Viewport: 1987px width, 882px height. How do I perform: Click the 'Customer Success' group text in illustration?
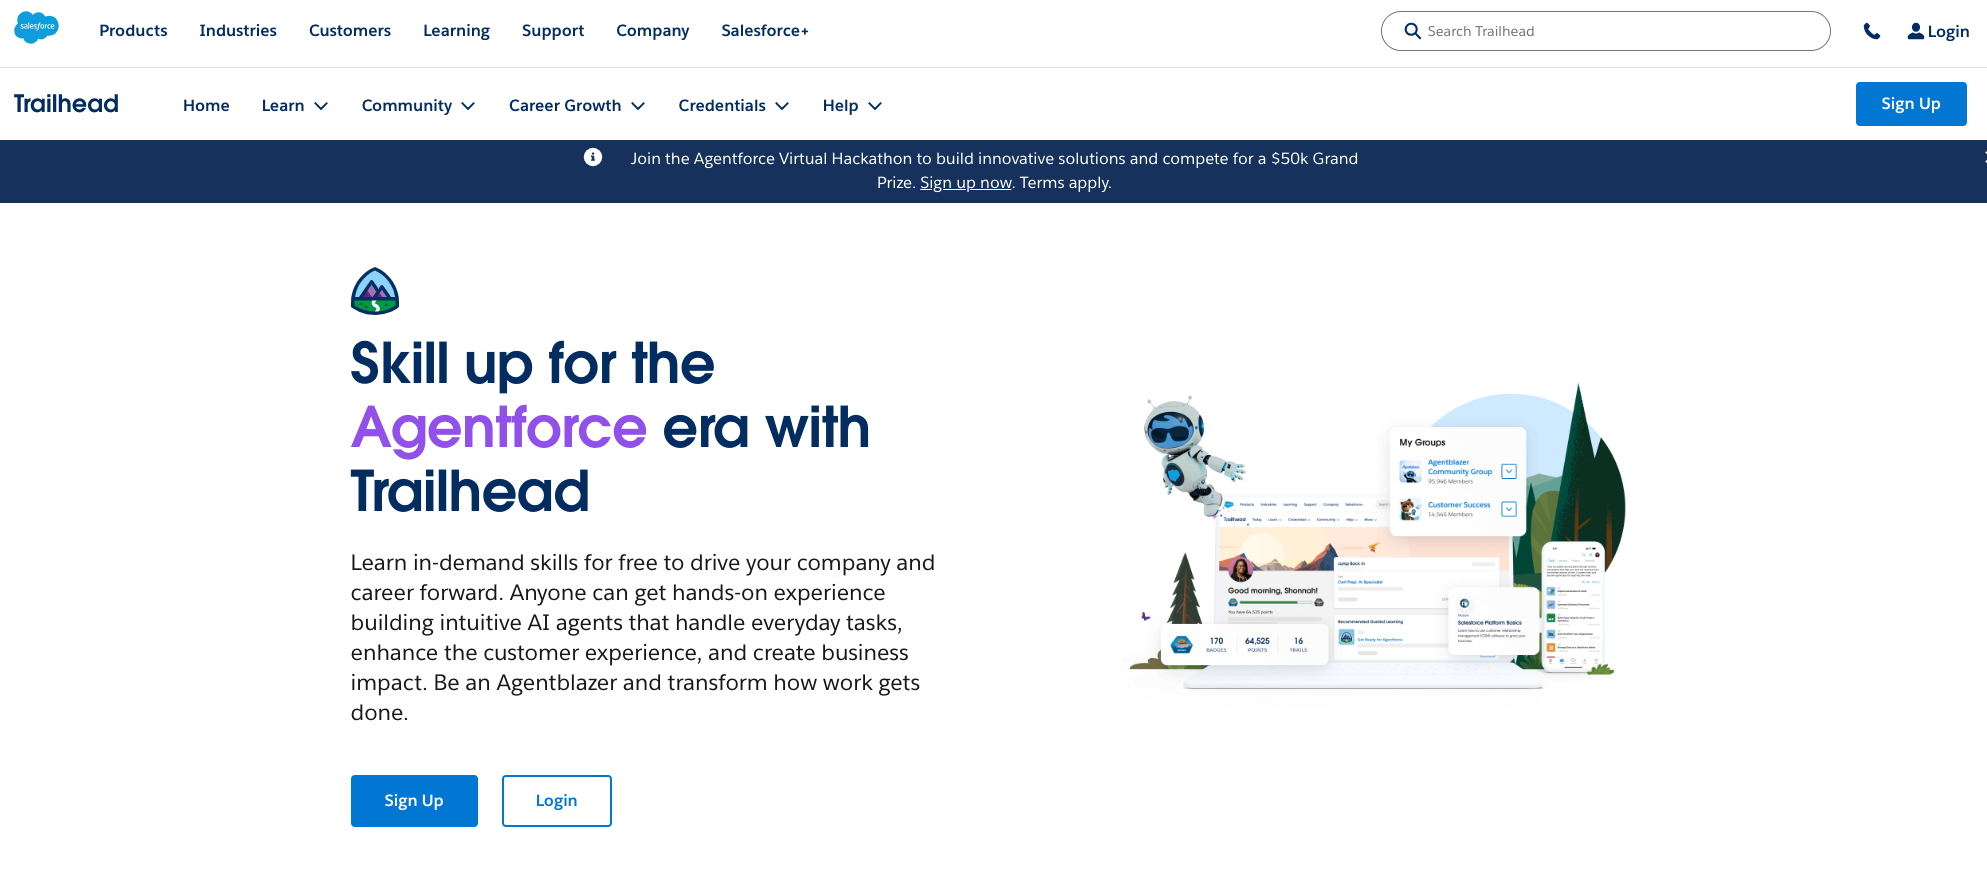[1459, 505]
